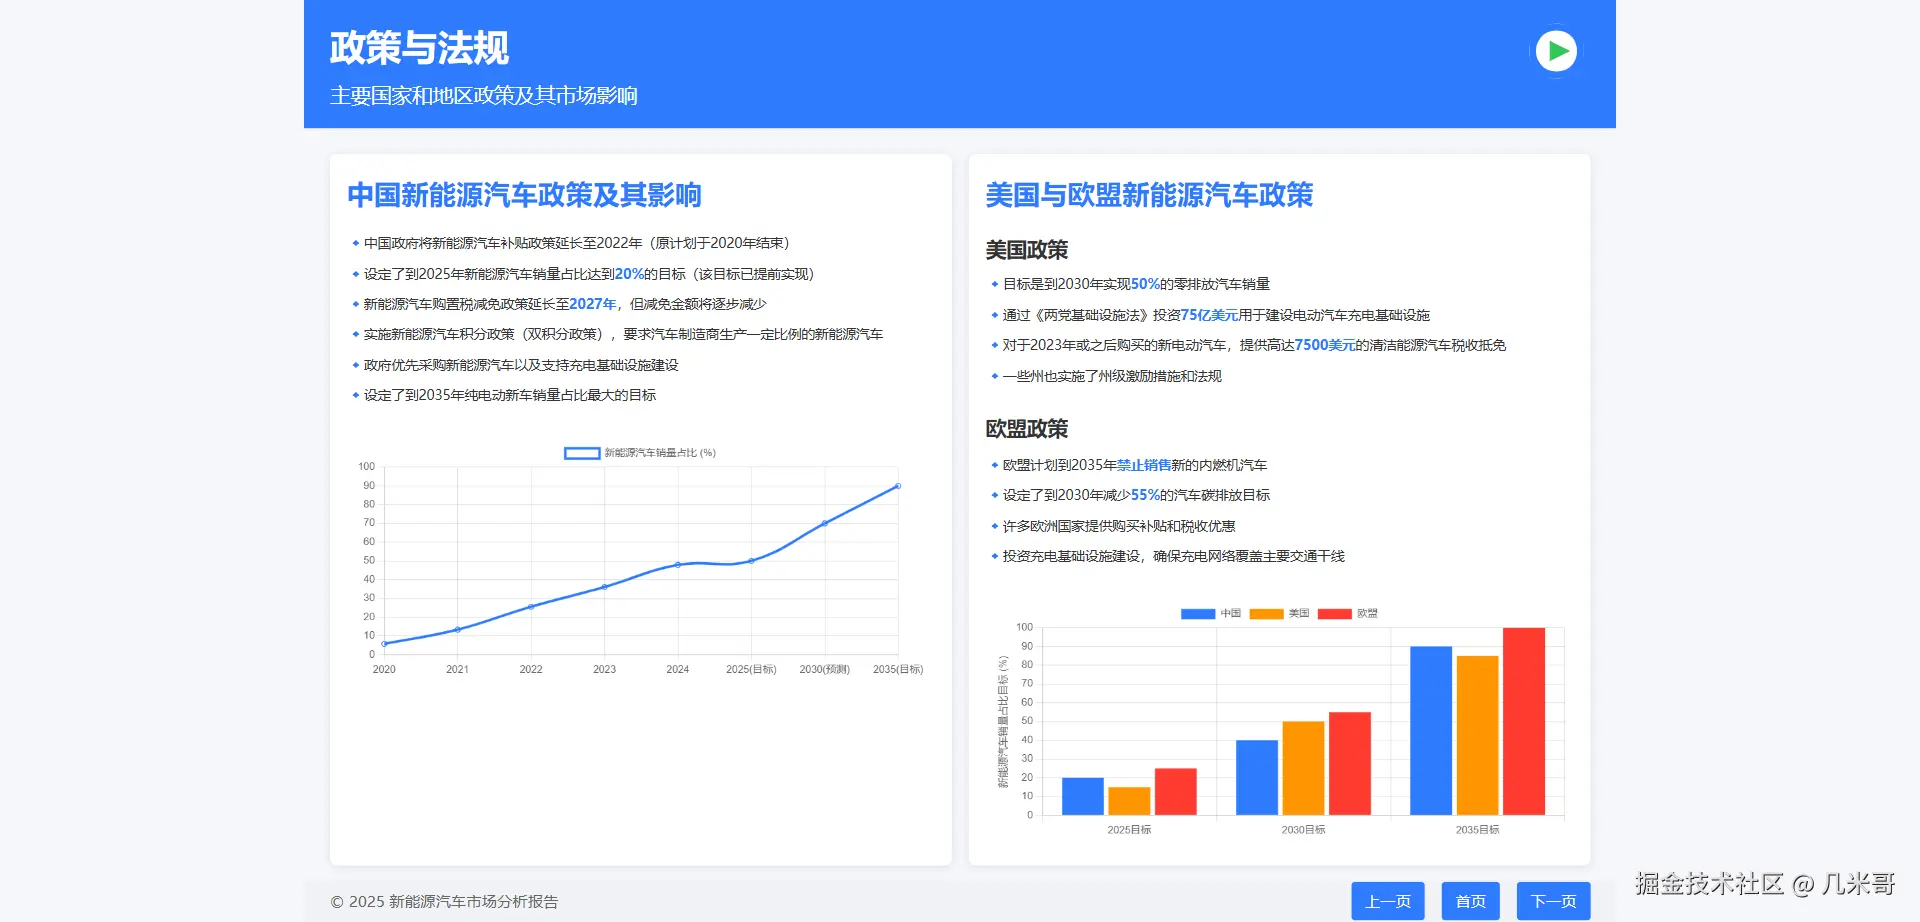1920x922 pixels.
Task: Toggle the red 欧盟 legend swatch
Action: click(1335, 614)
